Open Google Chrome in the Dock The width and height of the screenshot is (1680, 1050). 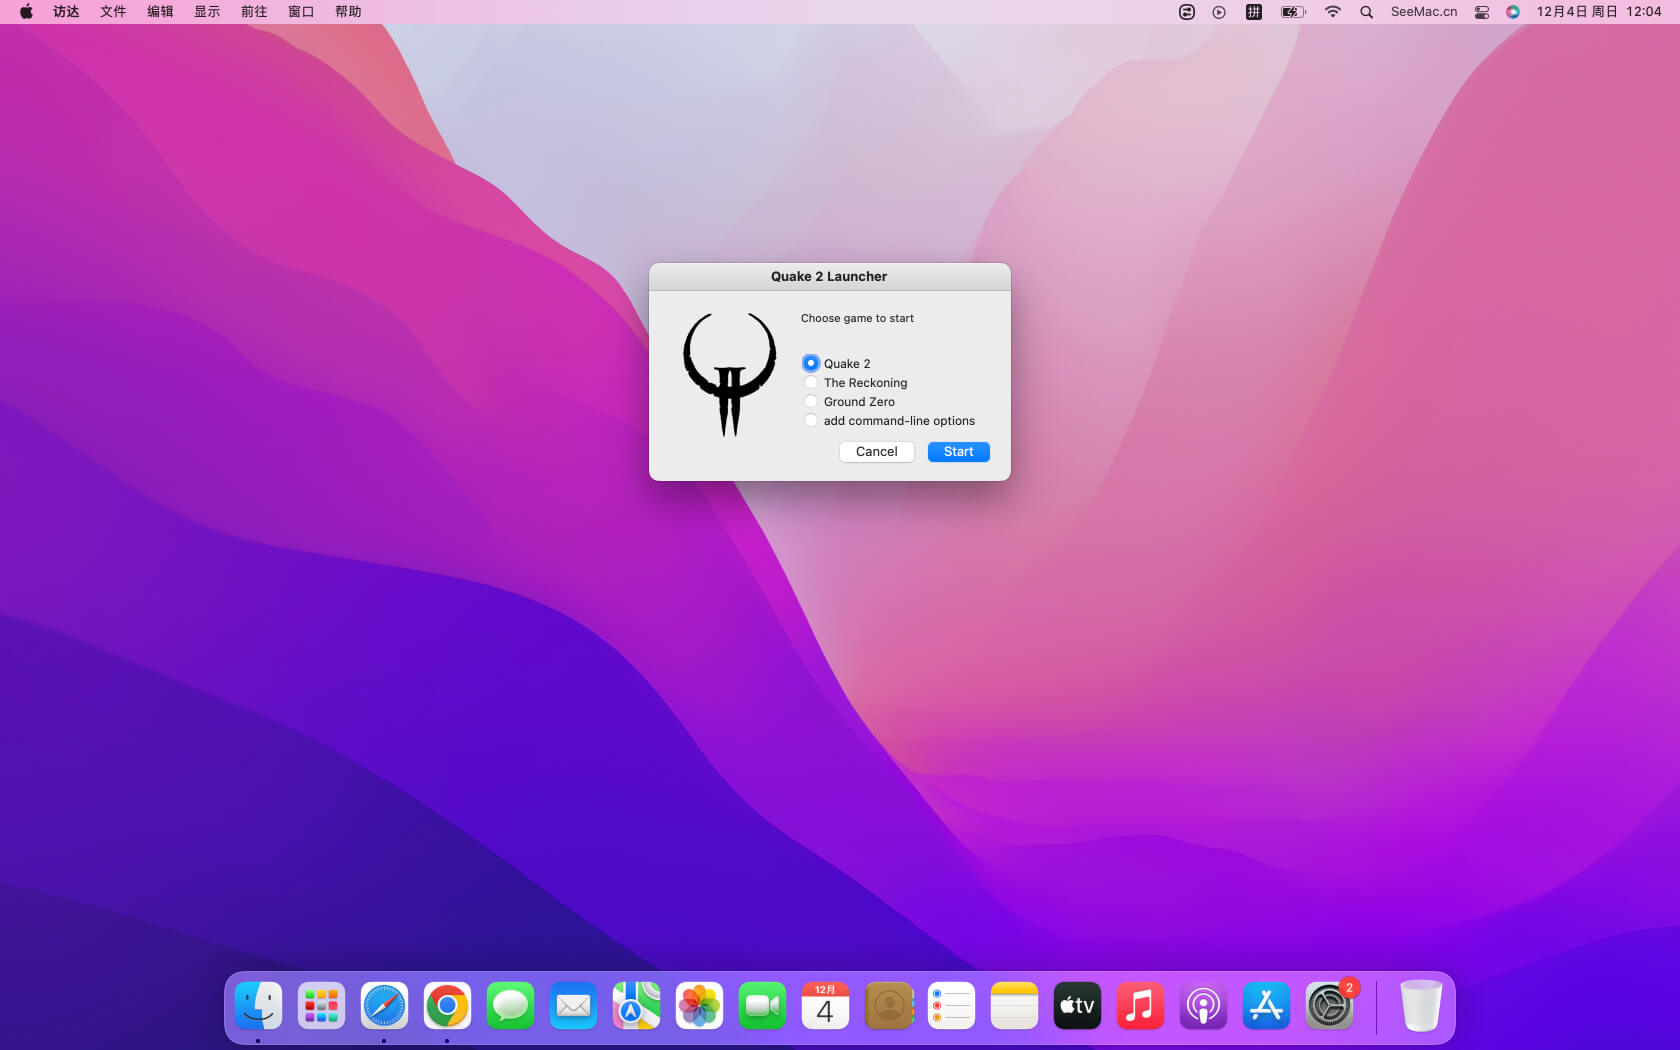[447, 1006]
